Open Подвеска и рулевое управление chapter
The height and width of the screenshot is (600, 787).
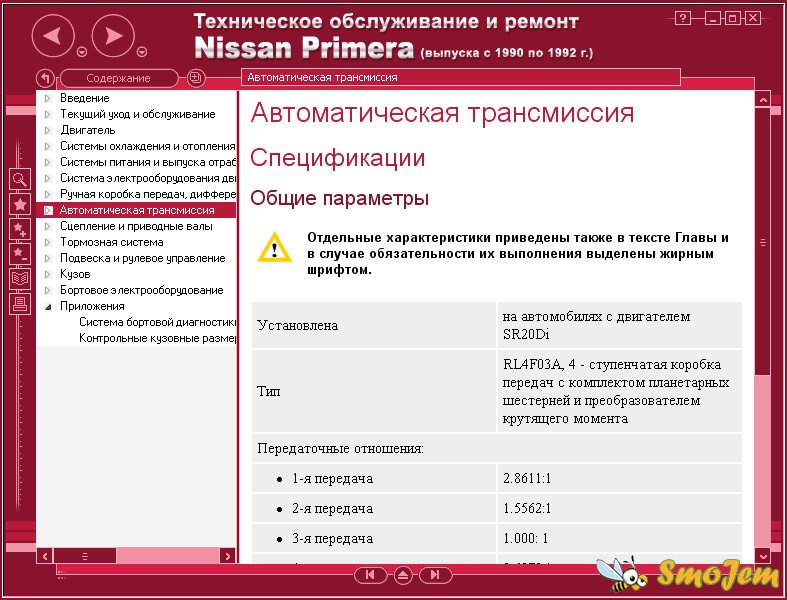[143, 258]
